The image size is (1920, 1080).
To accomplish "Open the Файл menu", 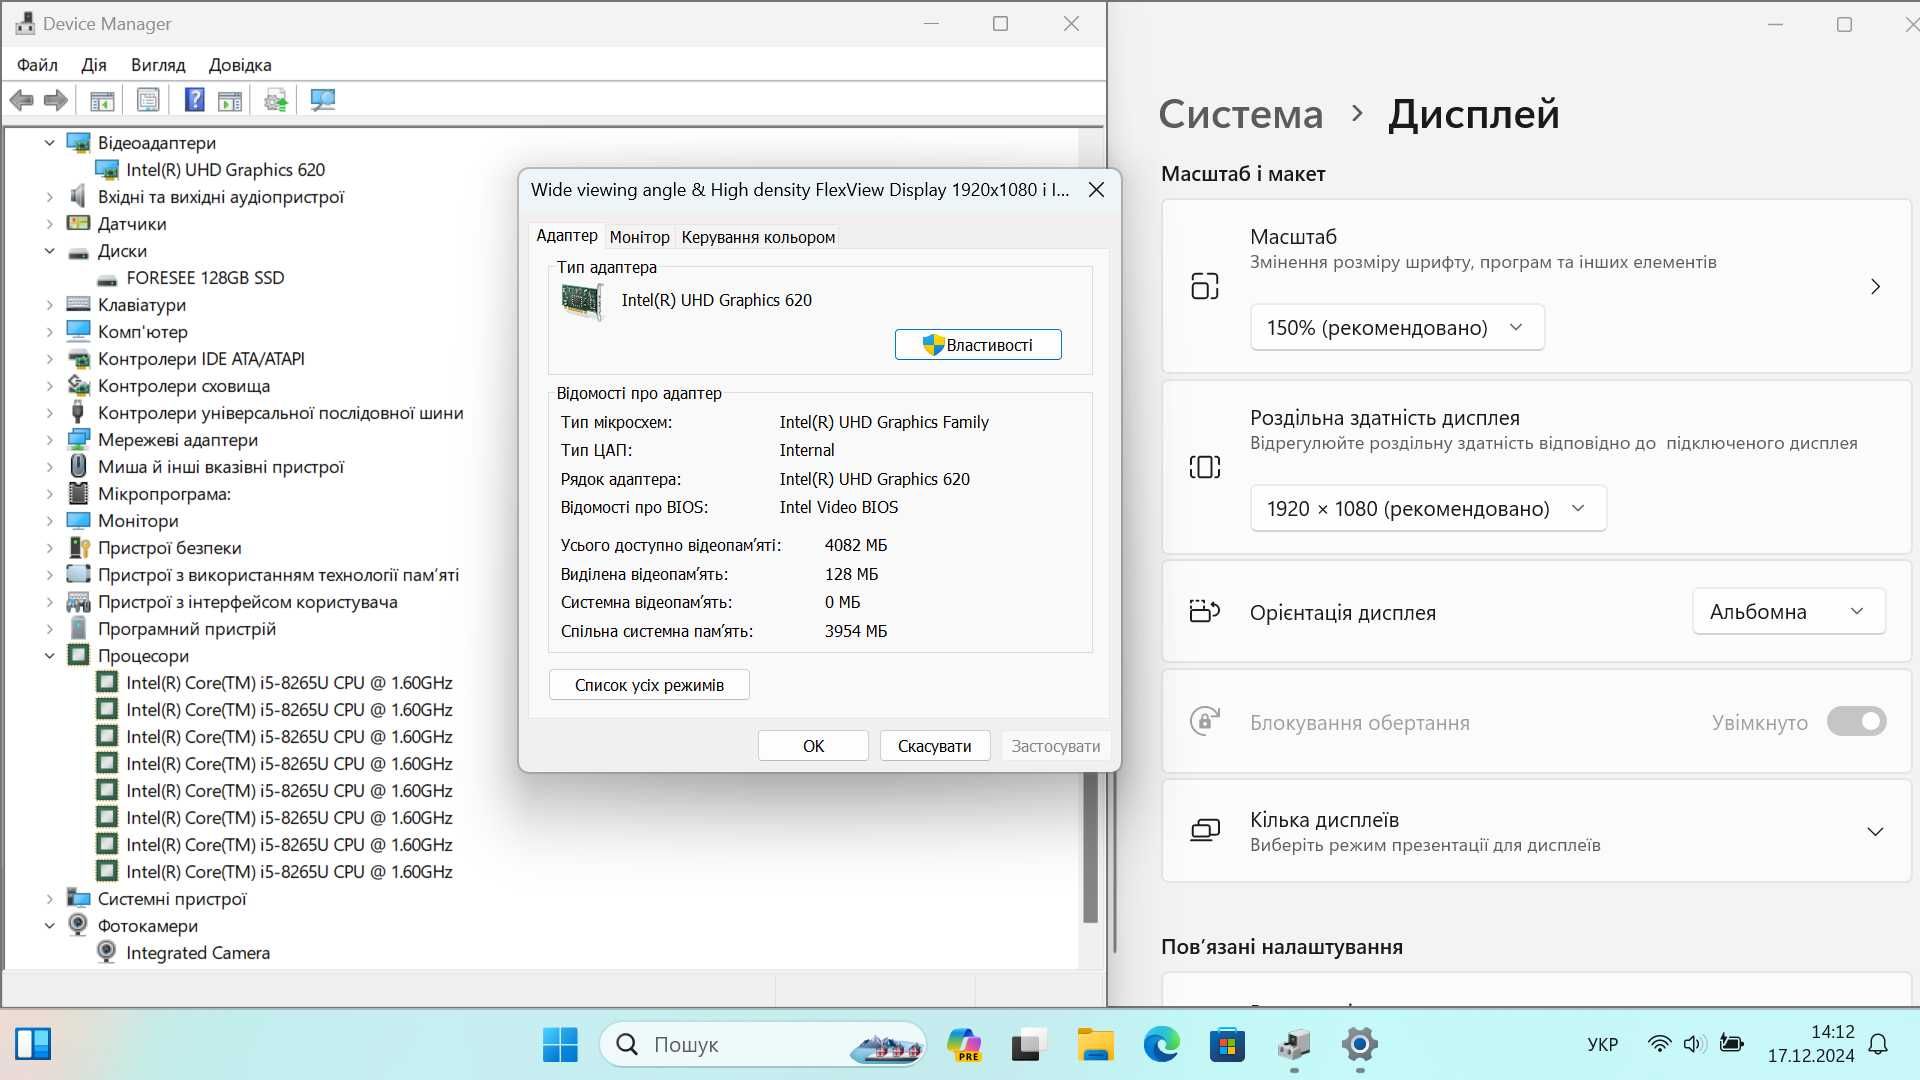I will tap(37, 65).
